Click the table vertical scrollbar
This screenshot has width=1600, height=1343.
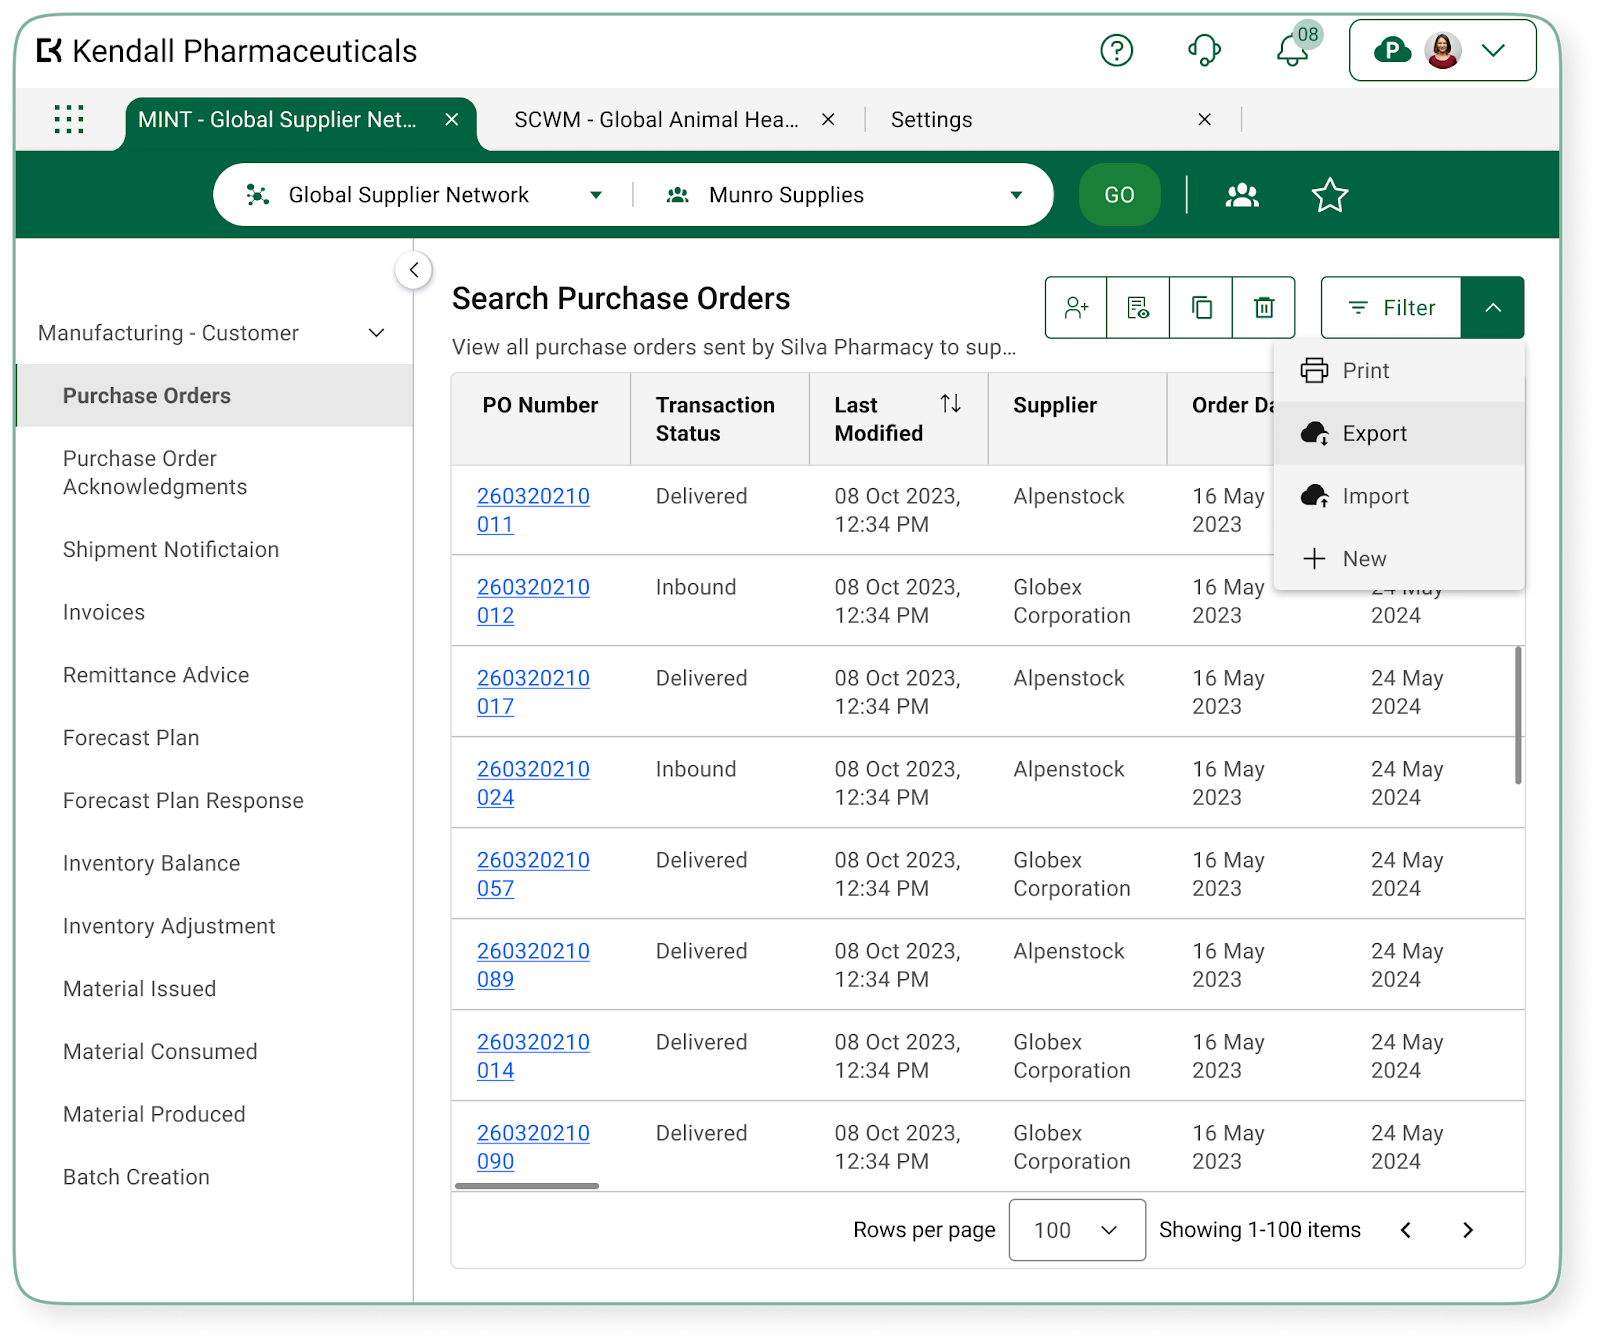(x=1518, y=715)
